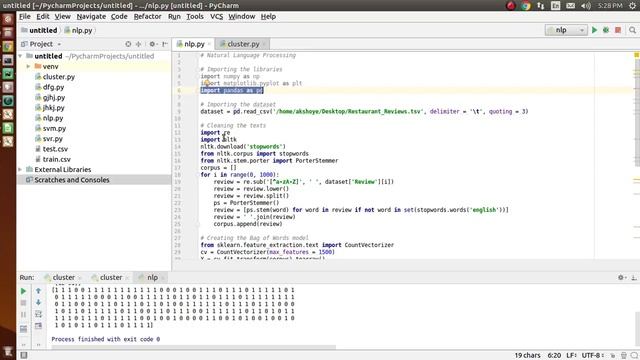
Task: Toggle read-only lock icon in status bar
Action: (x=613, y=356)
